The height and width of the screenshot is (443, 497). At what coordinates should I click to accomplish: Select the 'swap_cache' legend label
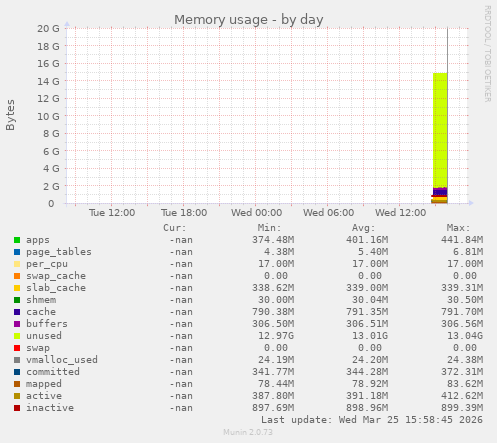56,276
